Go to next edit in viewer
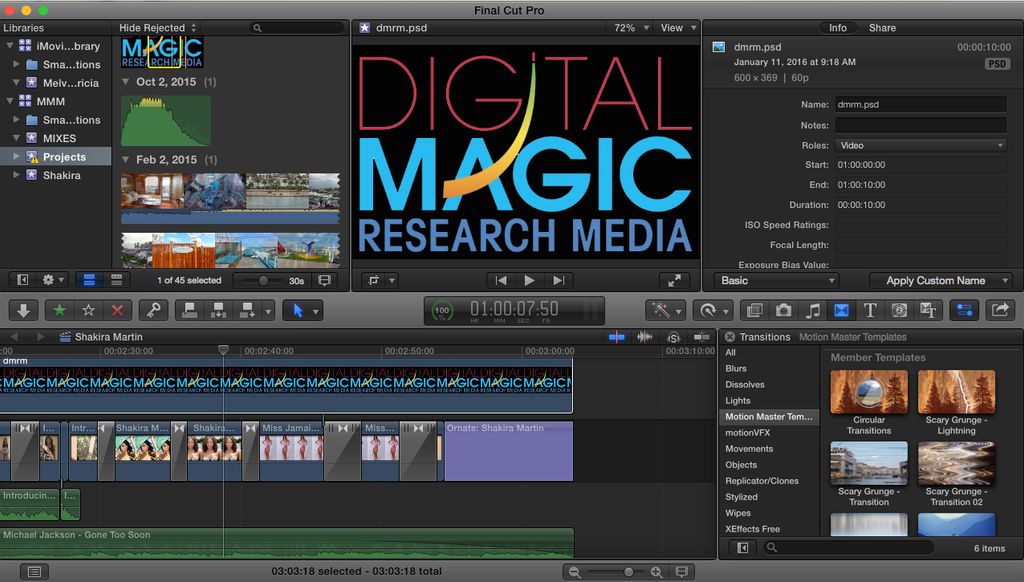 [558, 280]
